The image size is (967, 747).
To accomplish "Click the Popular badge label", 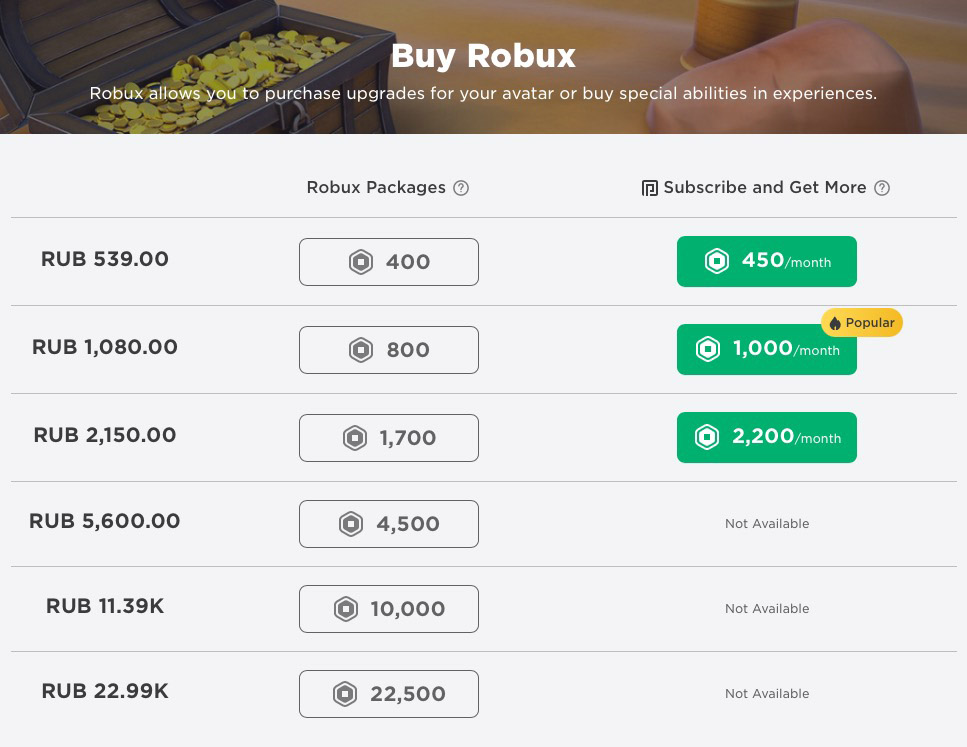I will point(869,323).
